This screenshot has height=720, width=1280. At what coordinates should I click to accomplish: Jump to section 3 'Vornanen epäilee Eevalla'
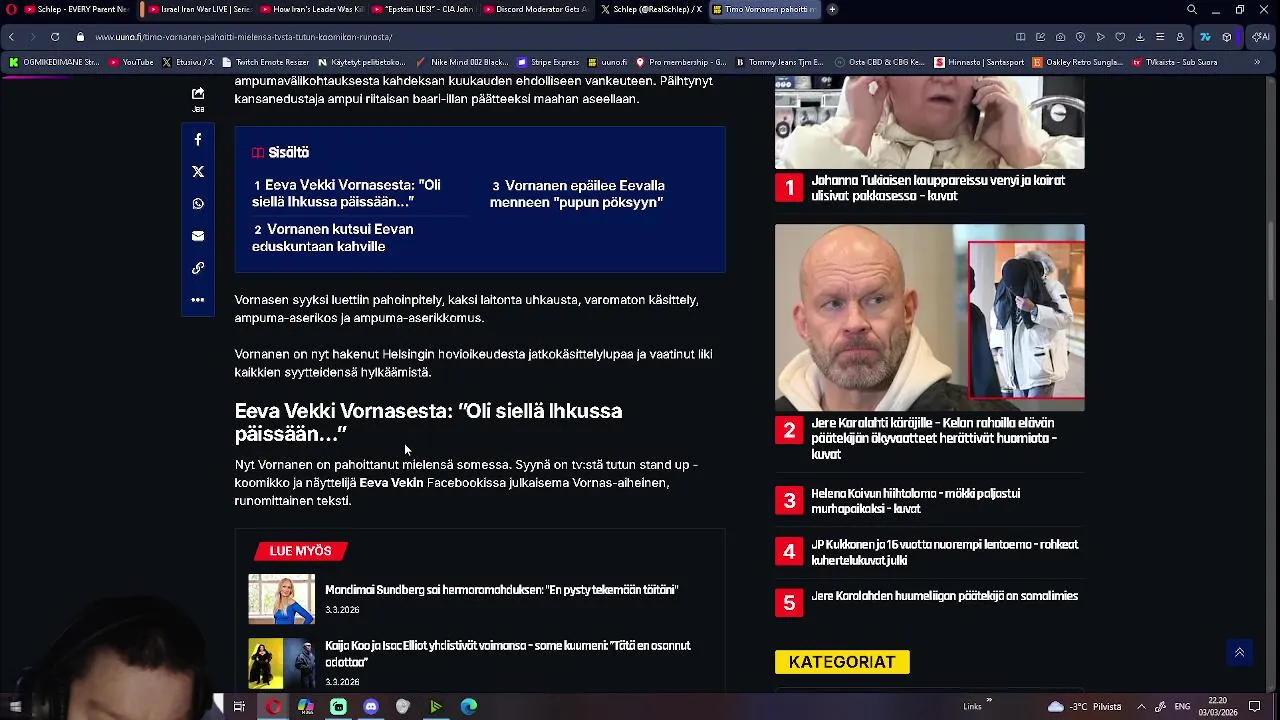click(577, 194)
